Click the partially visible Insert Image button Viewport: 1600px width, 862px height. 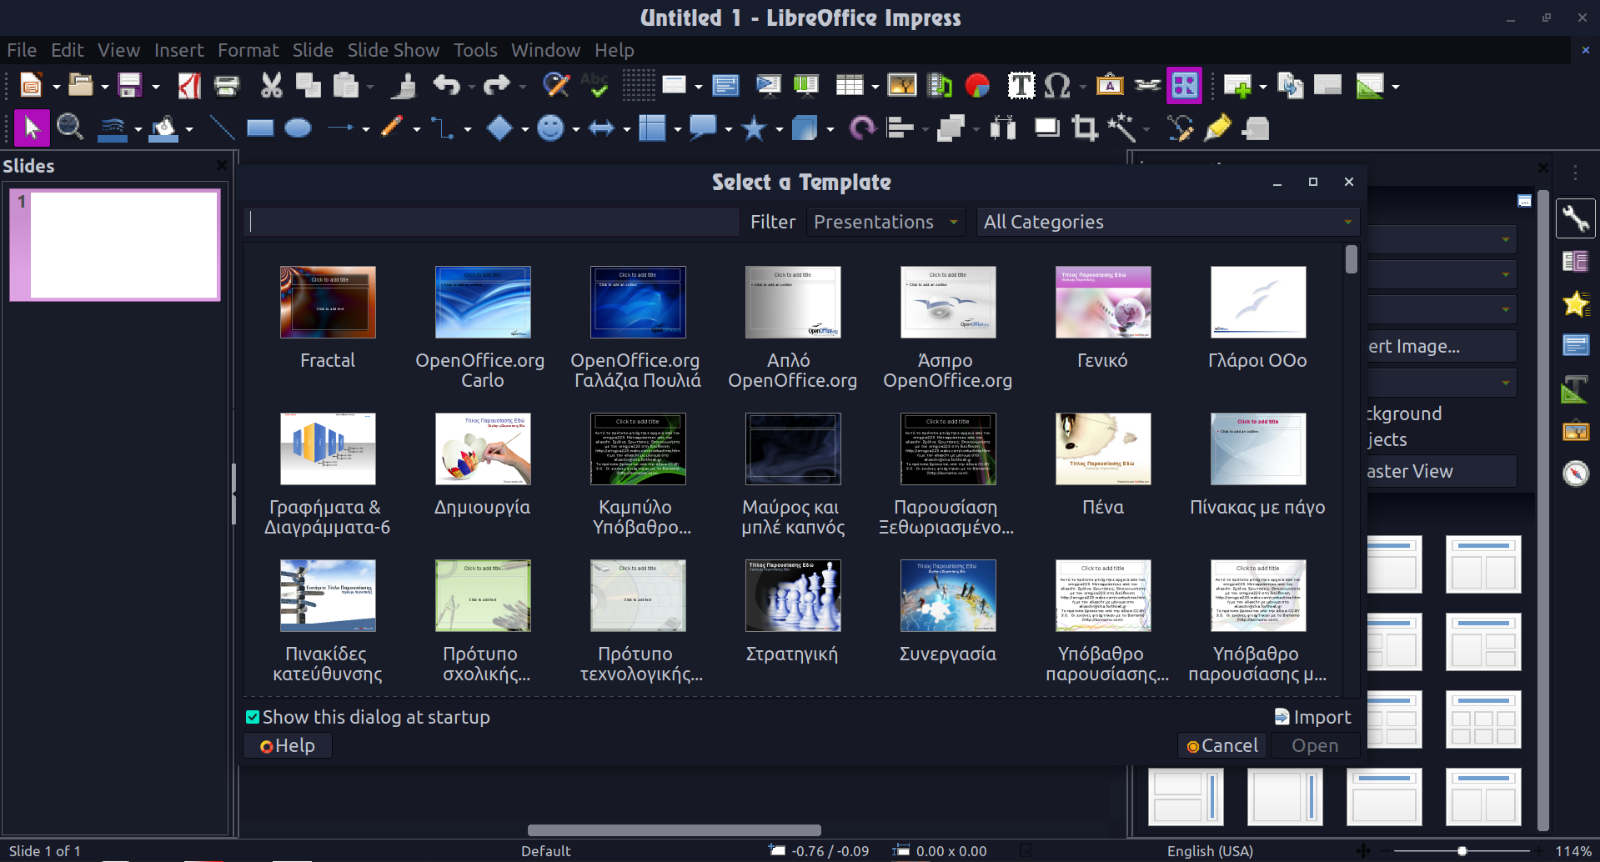1441,346
